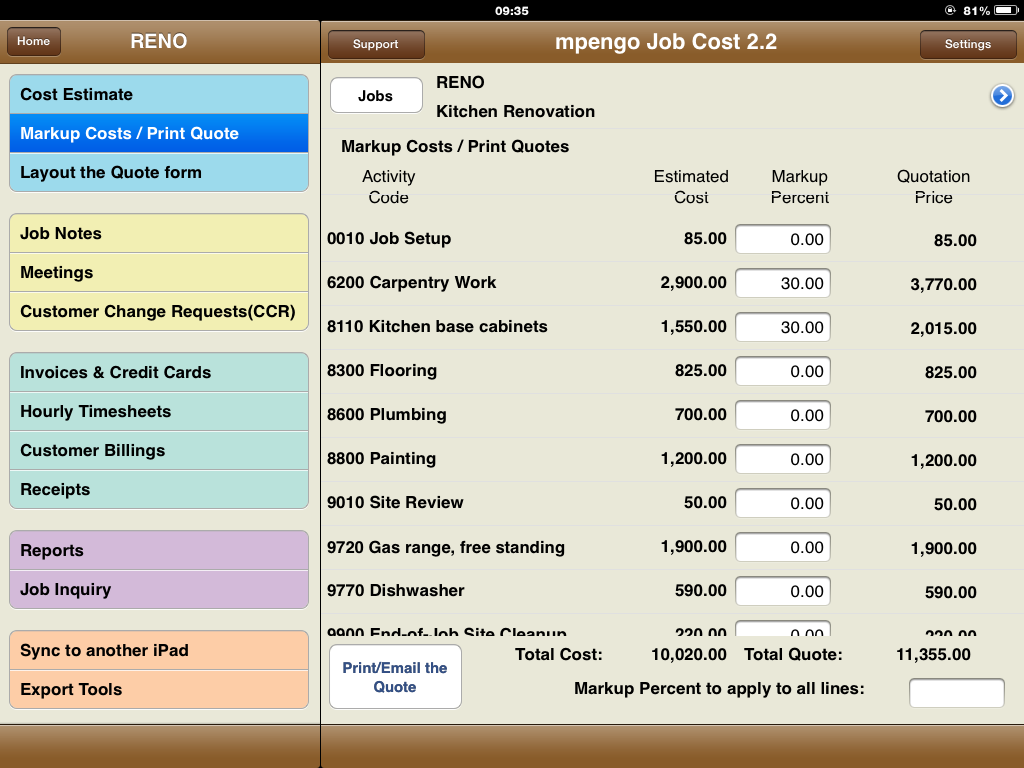Select Invoices & Credit Cards
The height and width of the screenshot is (768, 1024).
point(159,372)
